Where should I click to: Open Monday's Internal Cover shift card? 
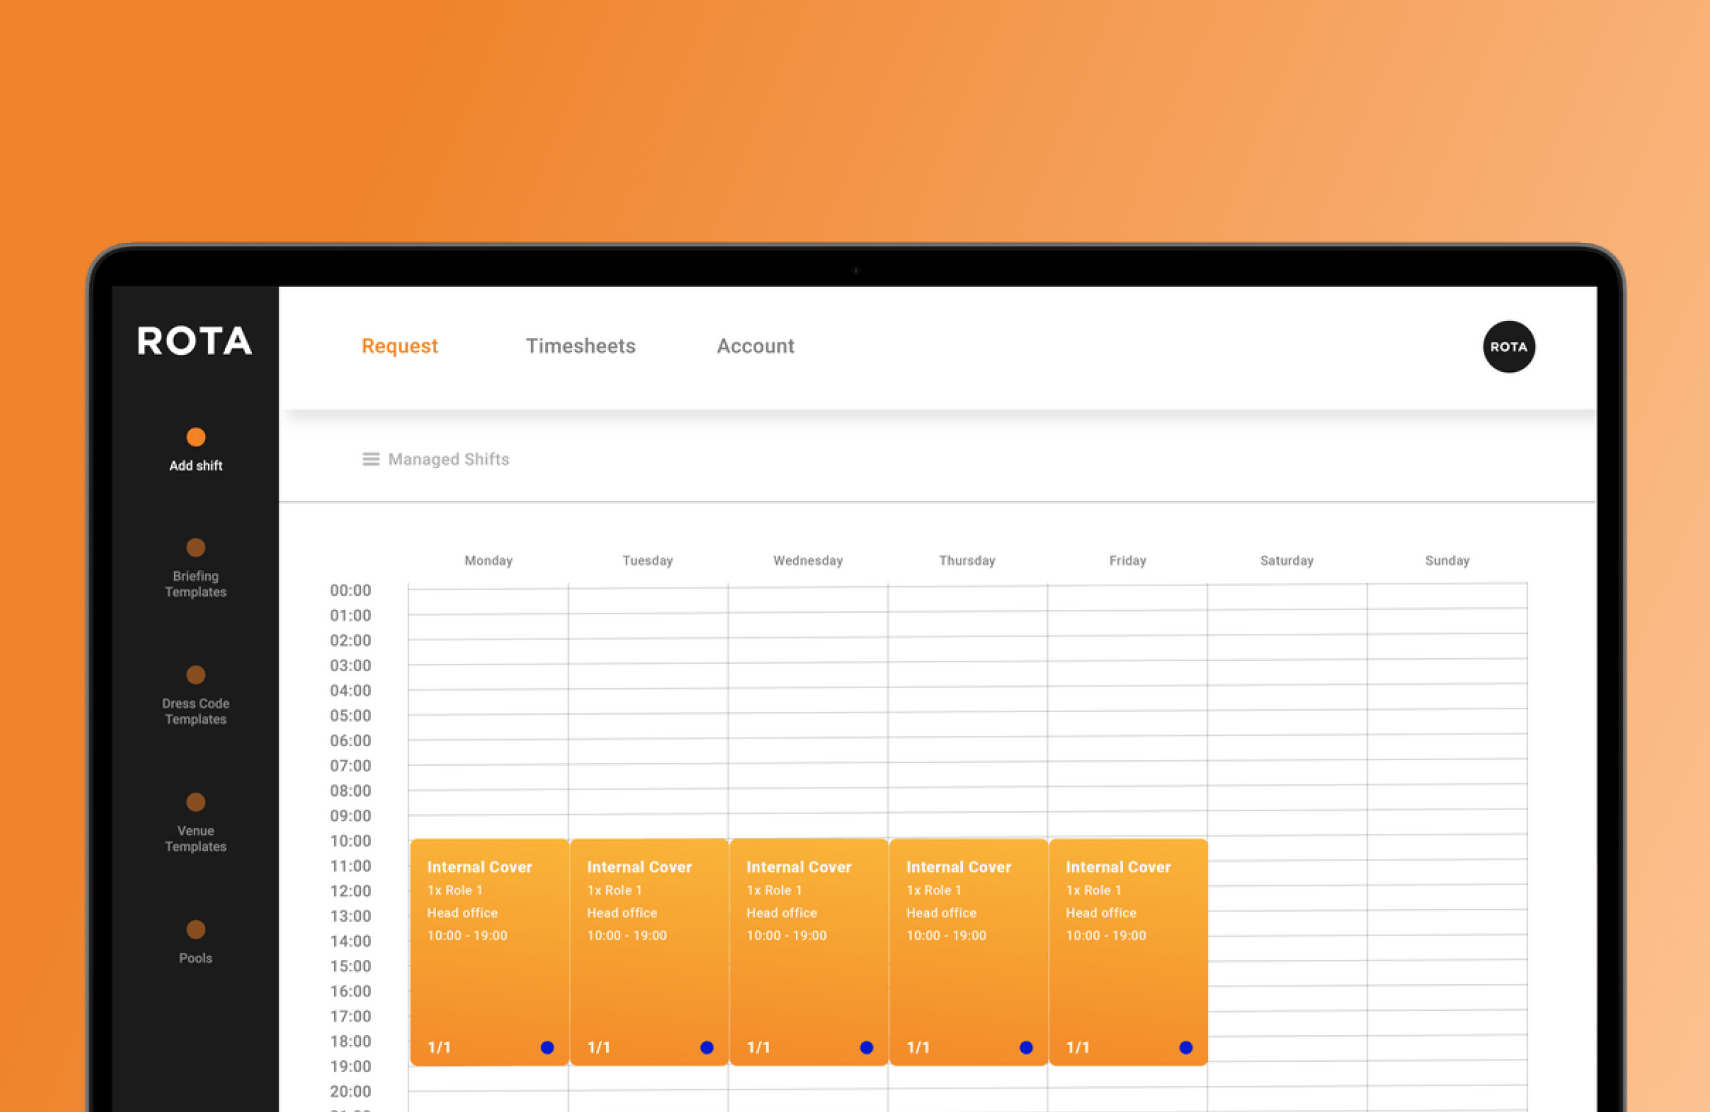click(x=489, y=952)
